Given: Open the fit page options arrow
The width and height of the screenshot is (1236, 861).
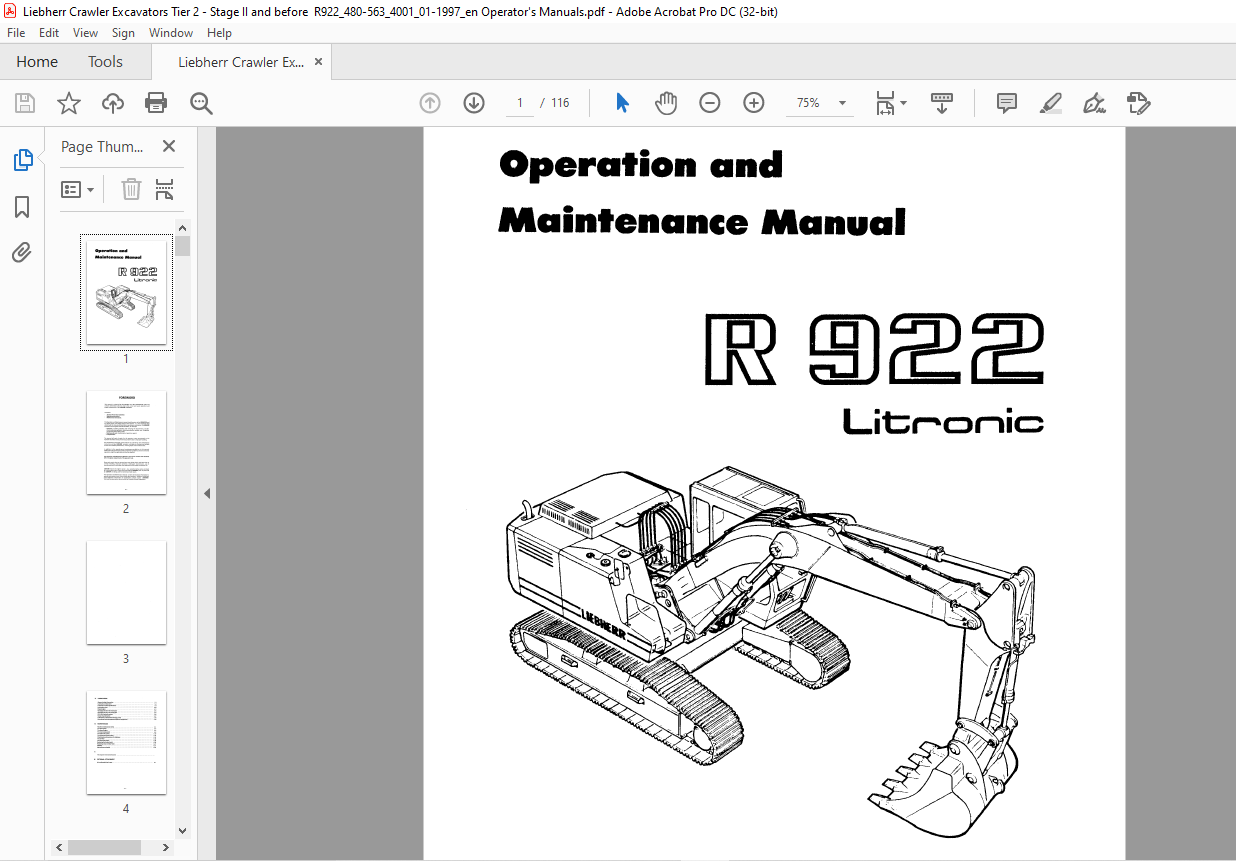Looking at the screenshot, I should [x=904, y=103].
